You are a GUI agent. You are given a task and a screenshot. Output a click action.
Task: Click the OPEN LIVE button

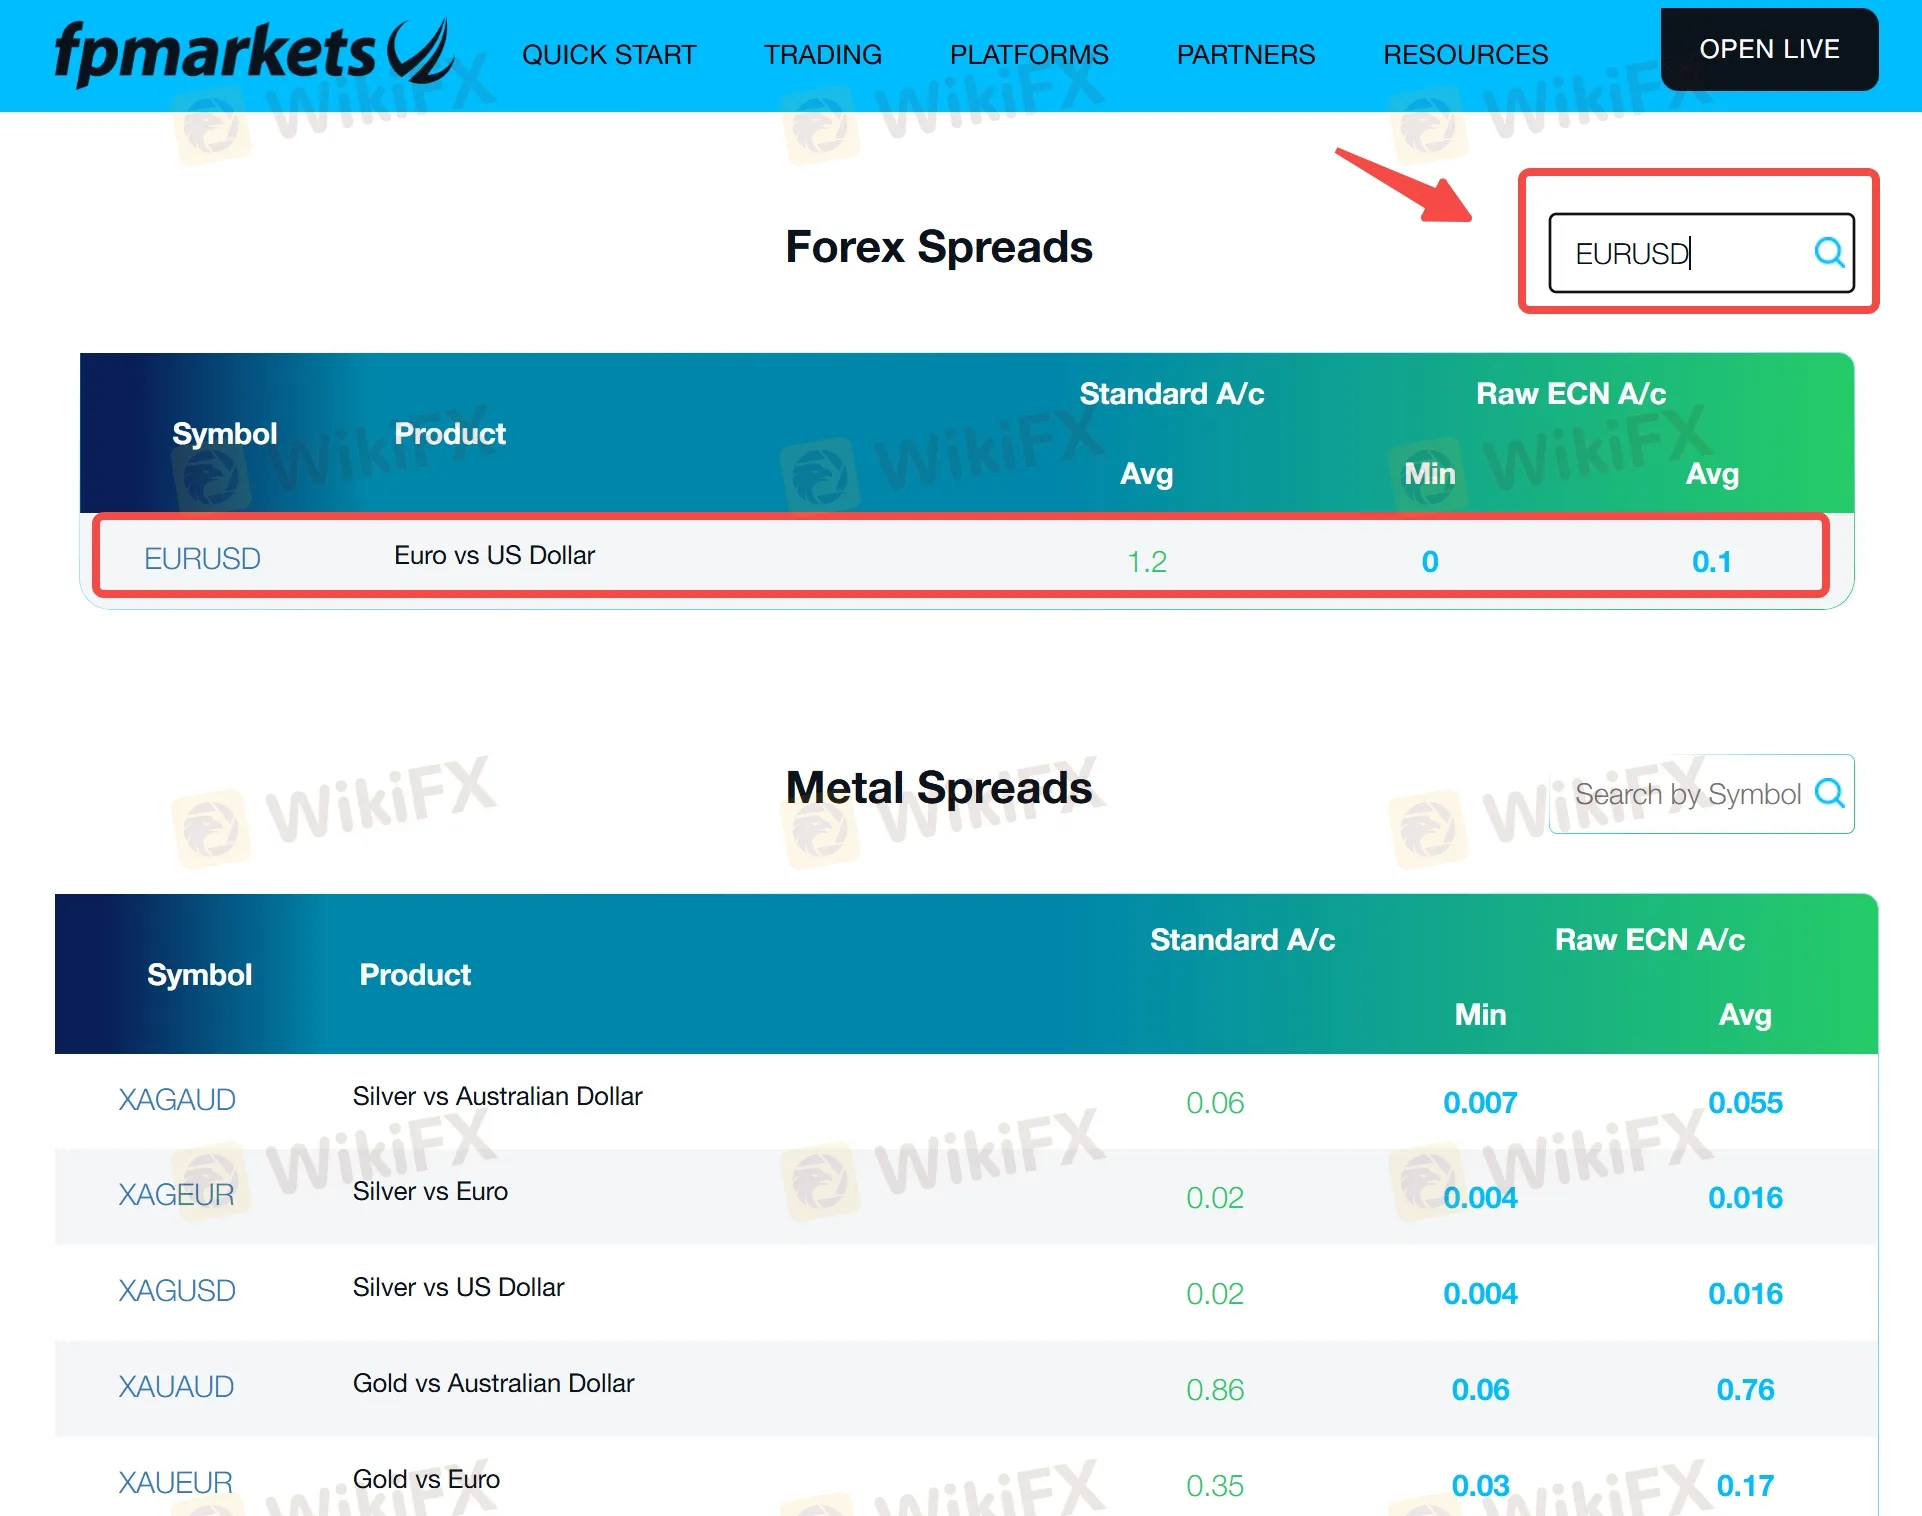pyautogui.click(x=1769, y=49)
